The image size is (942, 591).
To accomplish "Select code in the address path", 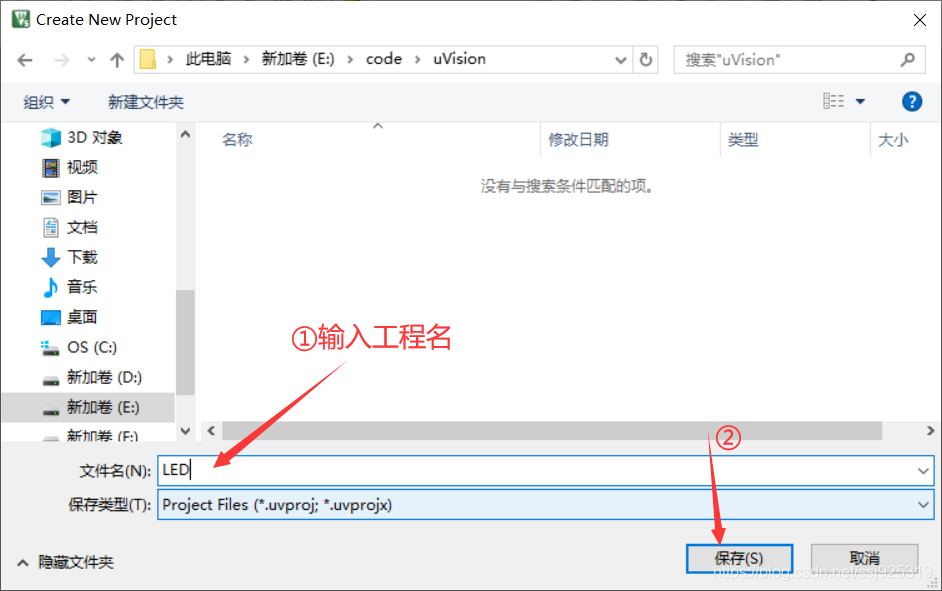I will [384, 59].
